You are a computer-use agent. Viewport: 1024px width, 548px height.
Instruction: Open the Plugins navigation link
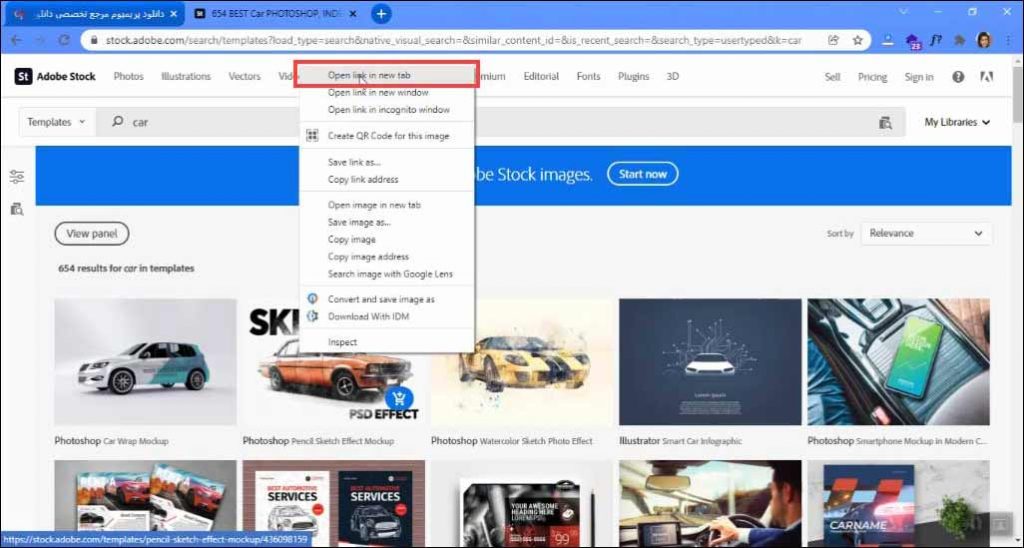pos(633,76)
